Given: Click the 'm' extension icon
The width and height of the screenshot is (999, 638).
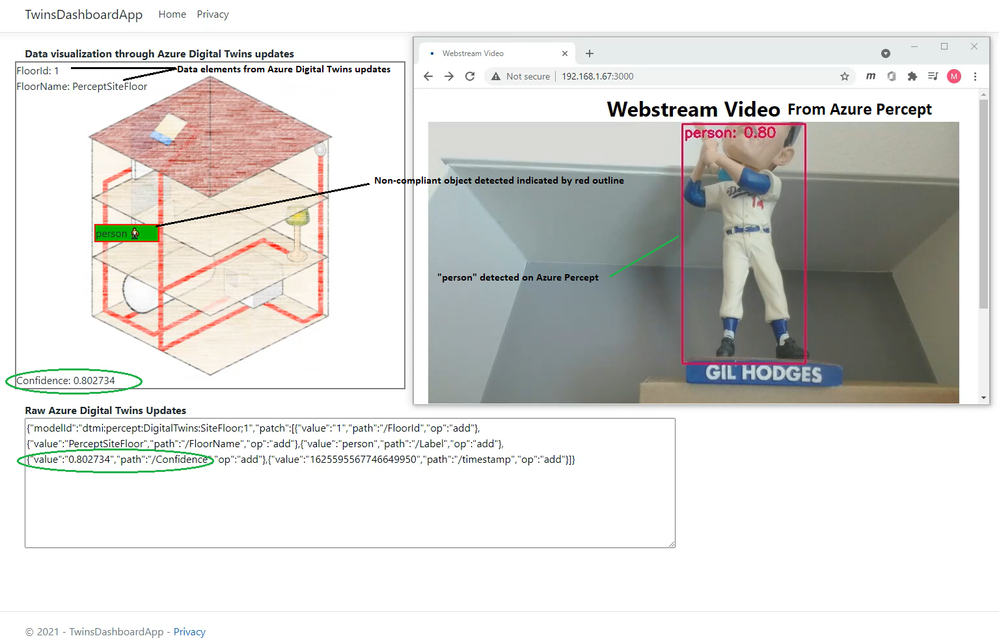Looking at the screenshot, I should (x=870, y=76).
